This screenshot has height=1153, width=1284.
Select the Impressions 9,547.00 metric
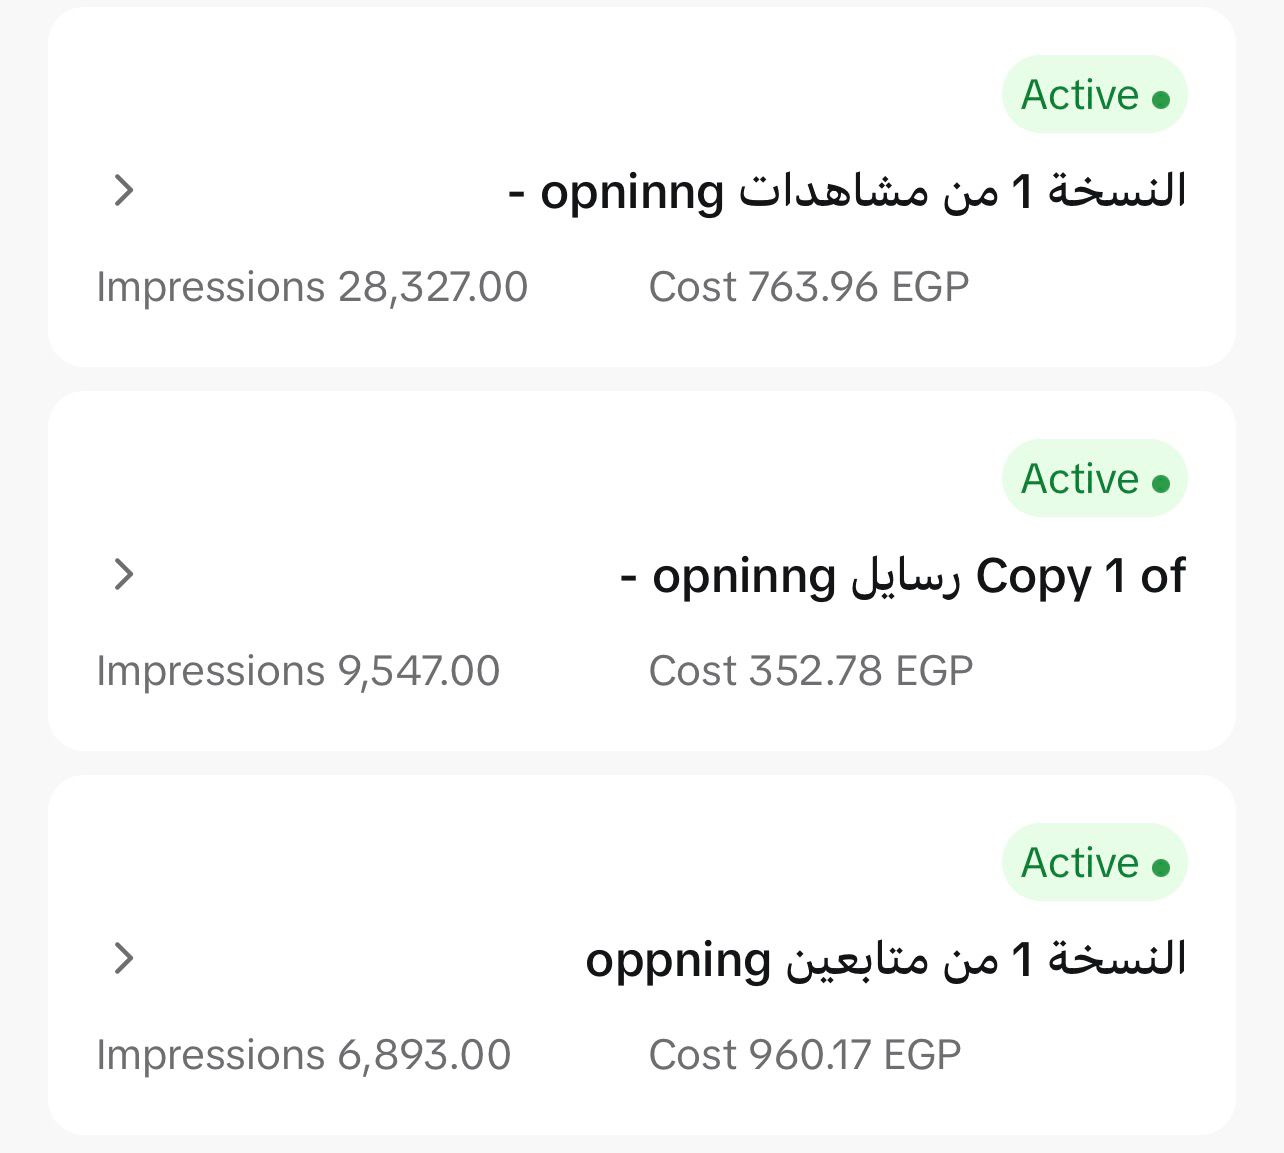298,671
